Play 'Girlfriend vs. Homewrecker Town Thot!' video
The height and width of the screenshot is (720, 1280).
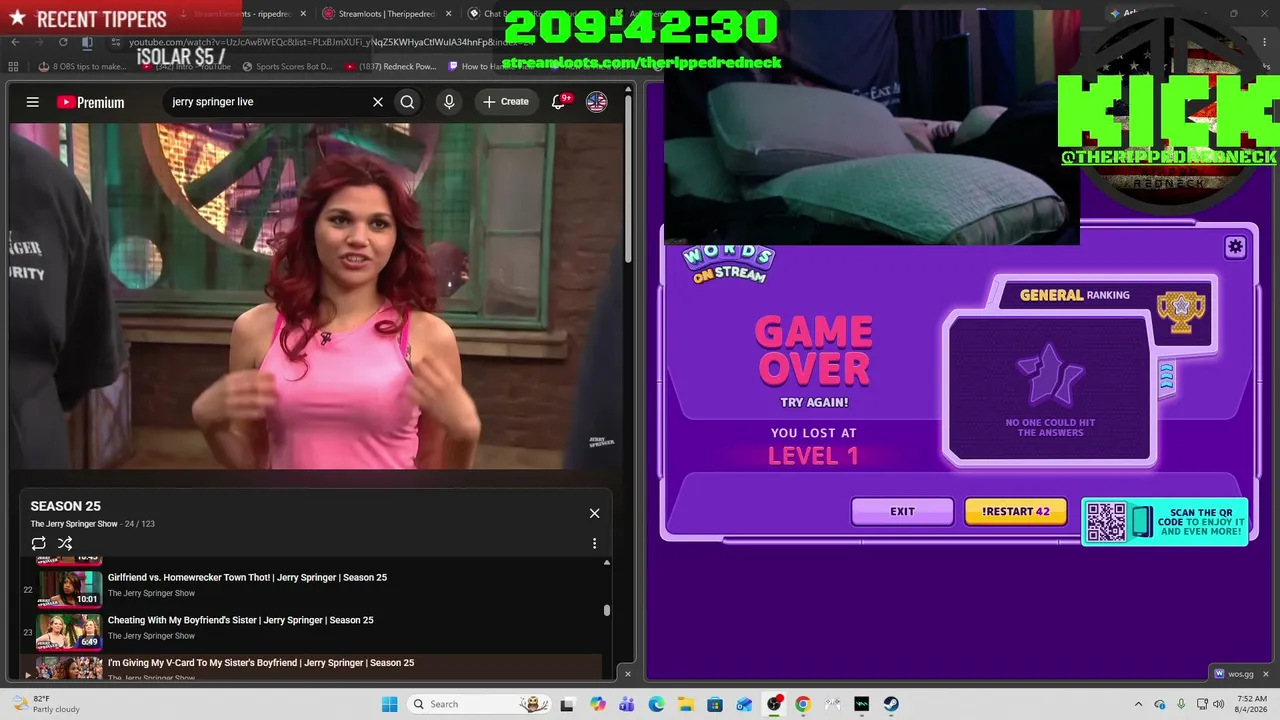[247, 577]
